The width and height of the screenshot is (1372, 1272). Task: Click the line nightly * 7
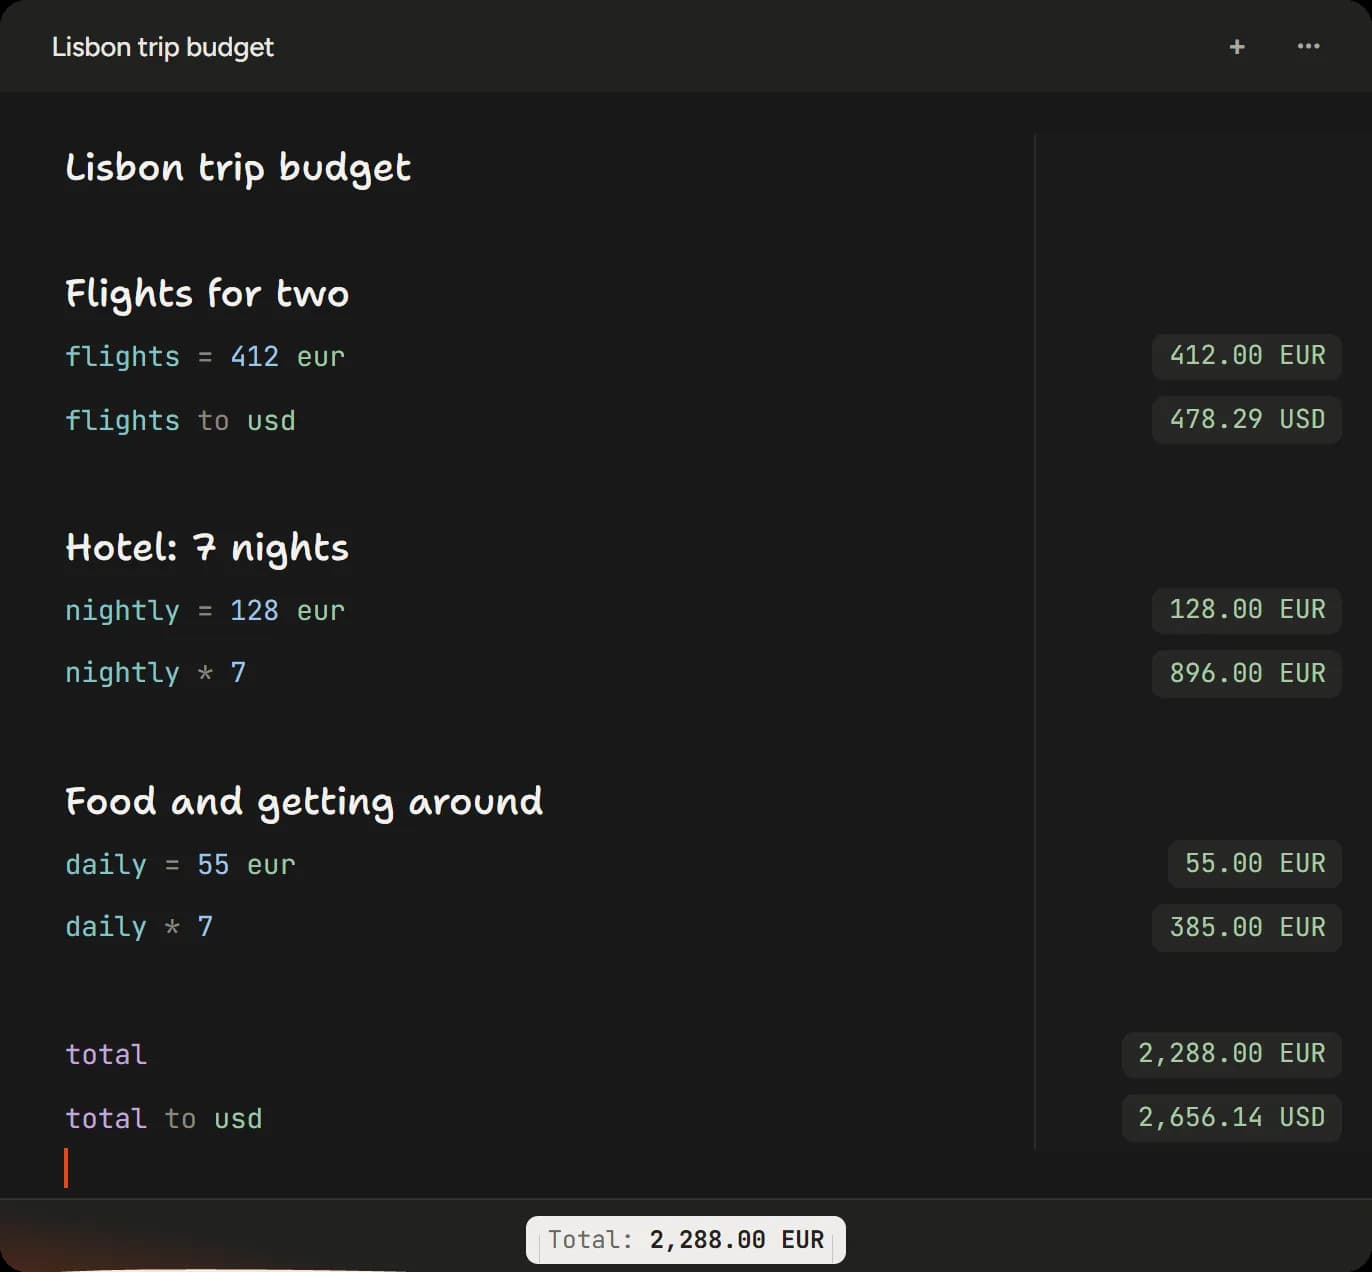tap(155, 673)
